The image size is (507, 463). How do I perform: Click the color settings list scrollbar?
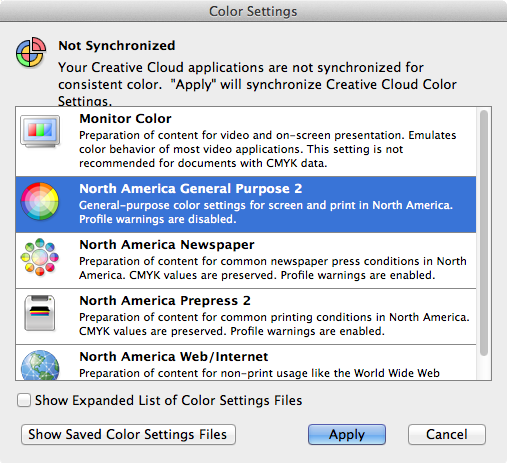(x=484, y=233)
